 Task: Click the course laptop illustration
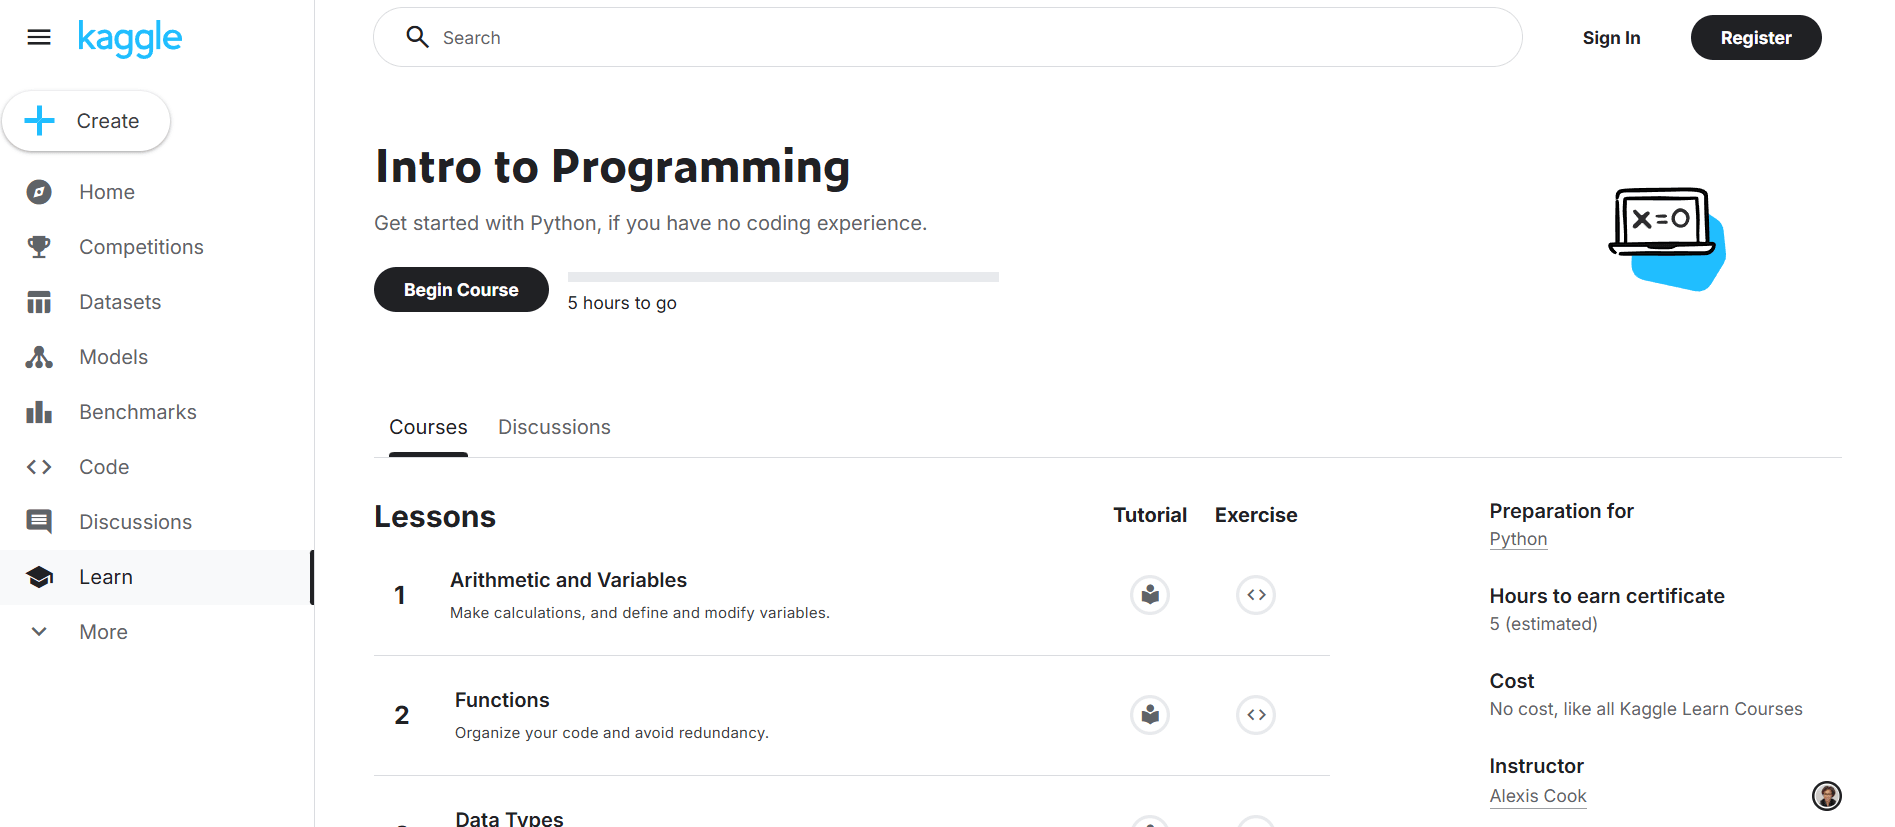click(x=1667, y=239)
